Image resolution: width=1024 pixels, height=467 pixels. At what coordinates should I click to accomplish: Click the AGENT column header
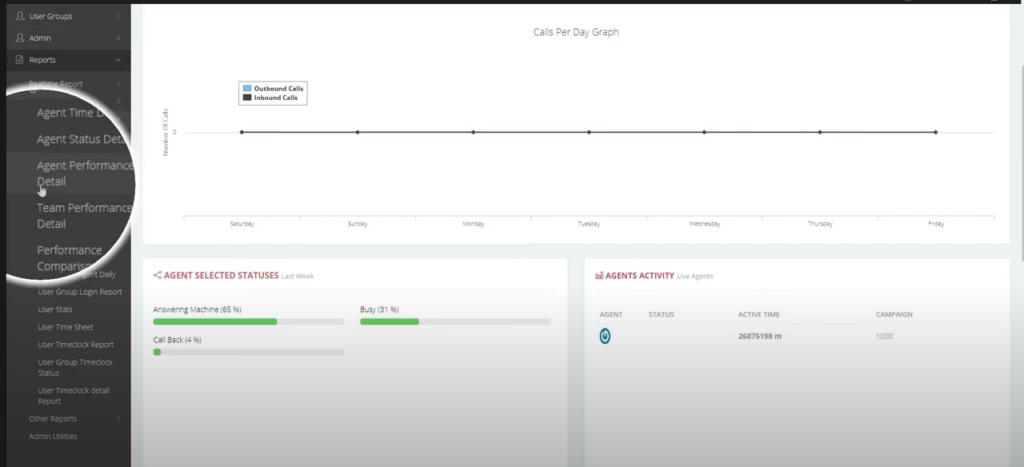pyautogui.click(x=611, y=314)
